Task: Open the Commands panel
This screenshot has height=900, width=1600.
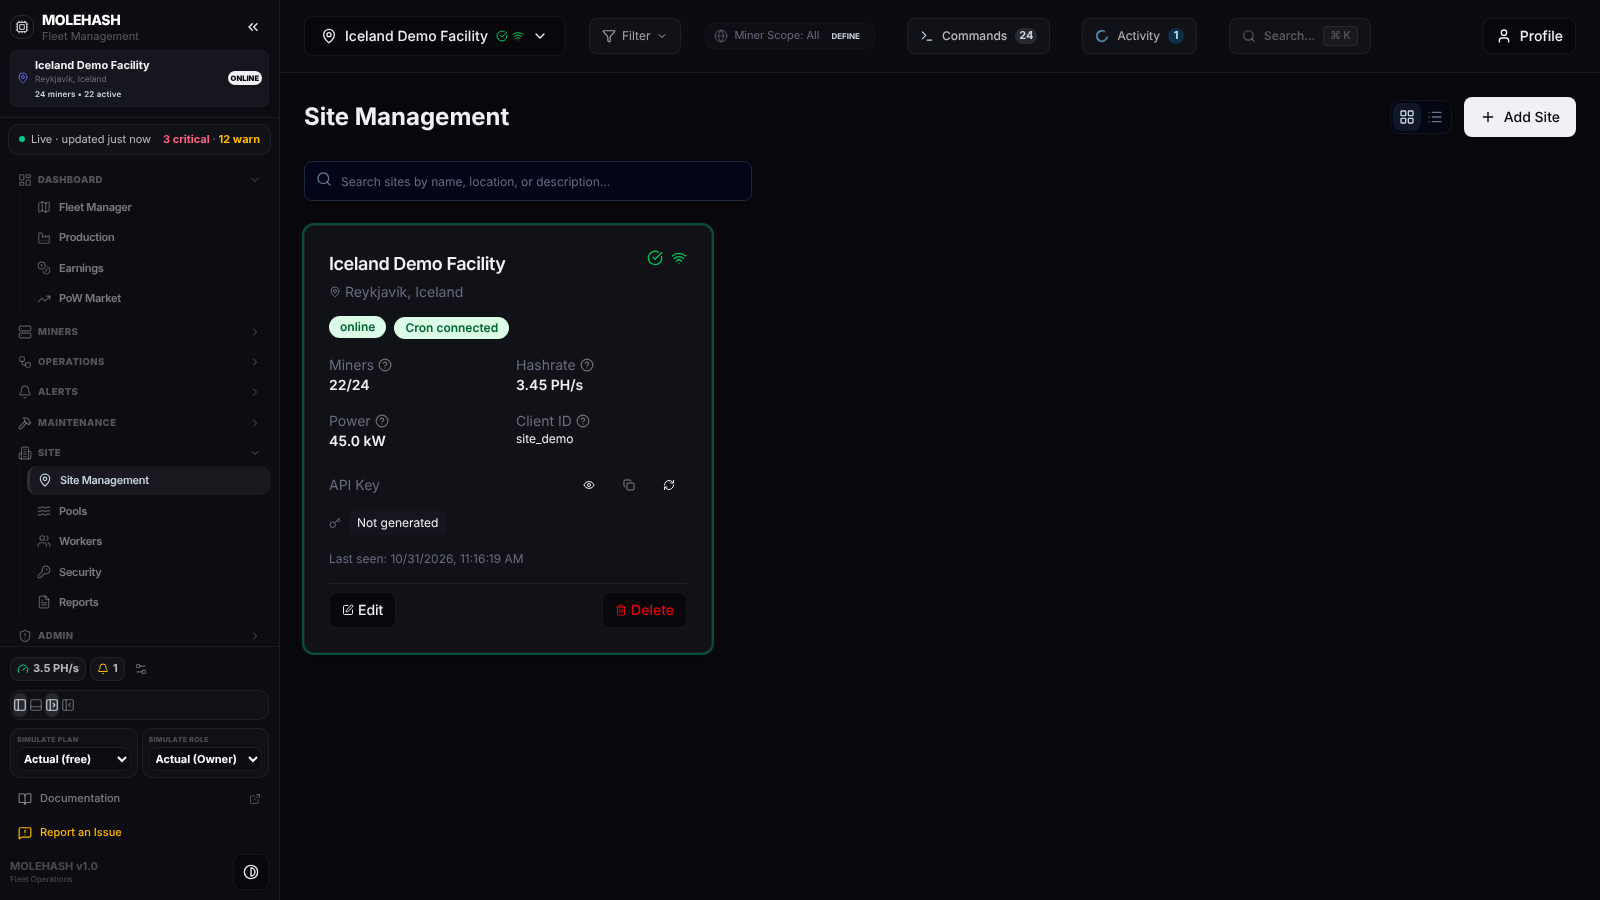Action: [x=978, y=36]
